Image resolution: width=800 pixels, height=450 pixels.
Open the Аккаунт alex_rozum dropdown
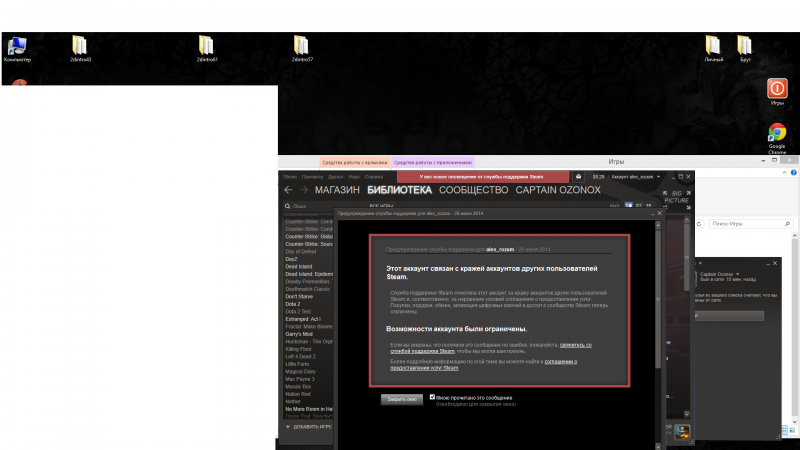pos(636,177)
